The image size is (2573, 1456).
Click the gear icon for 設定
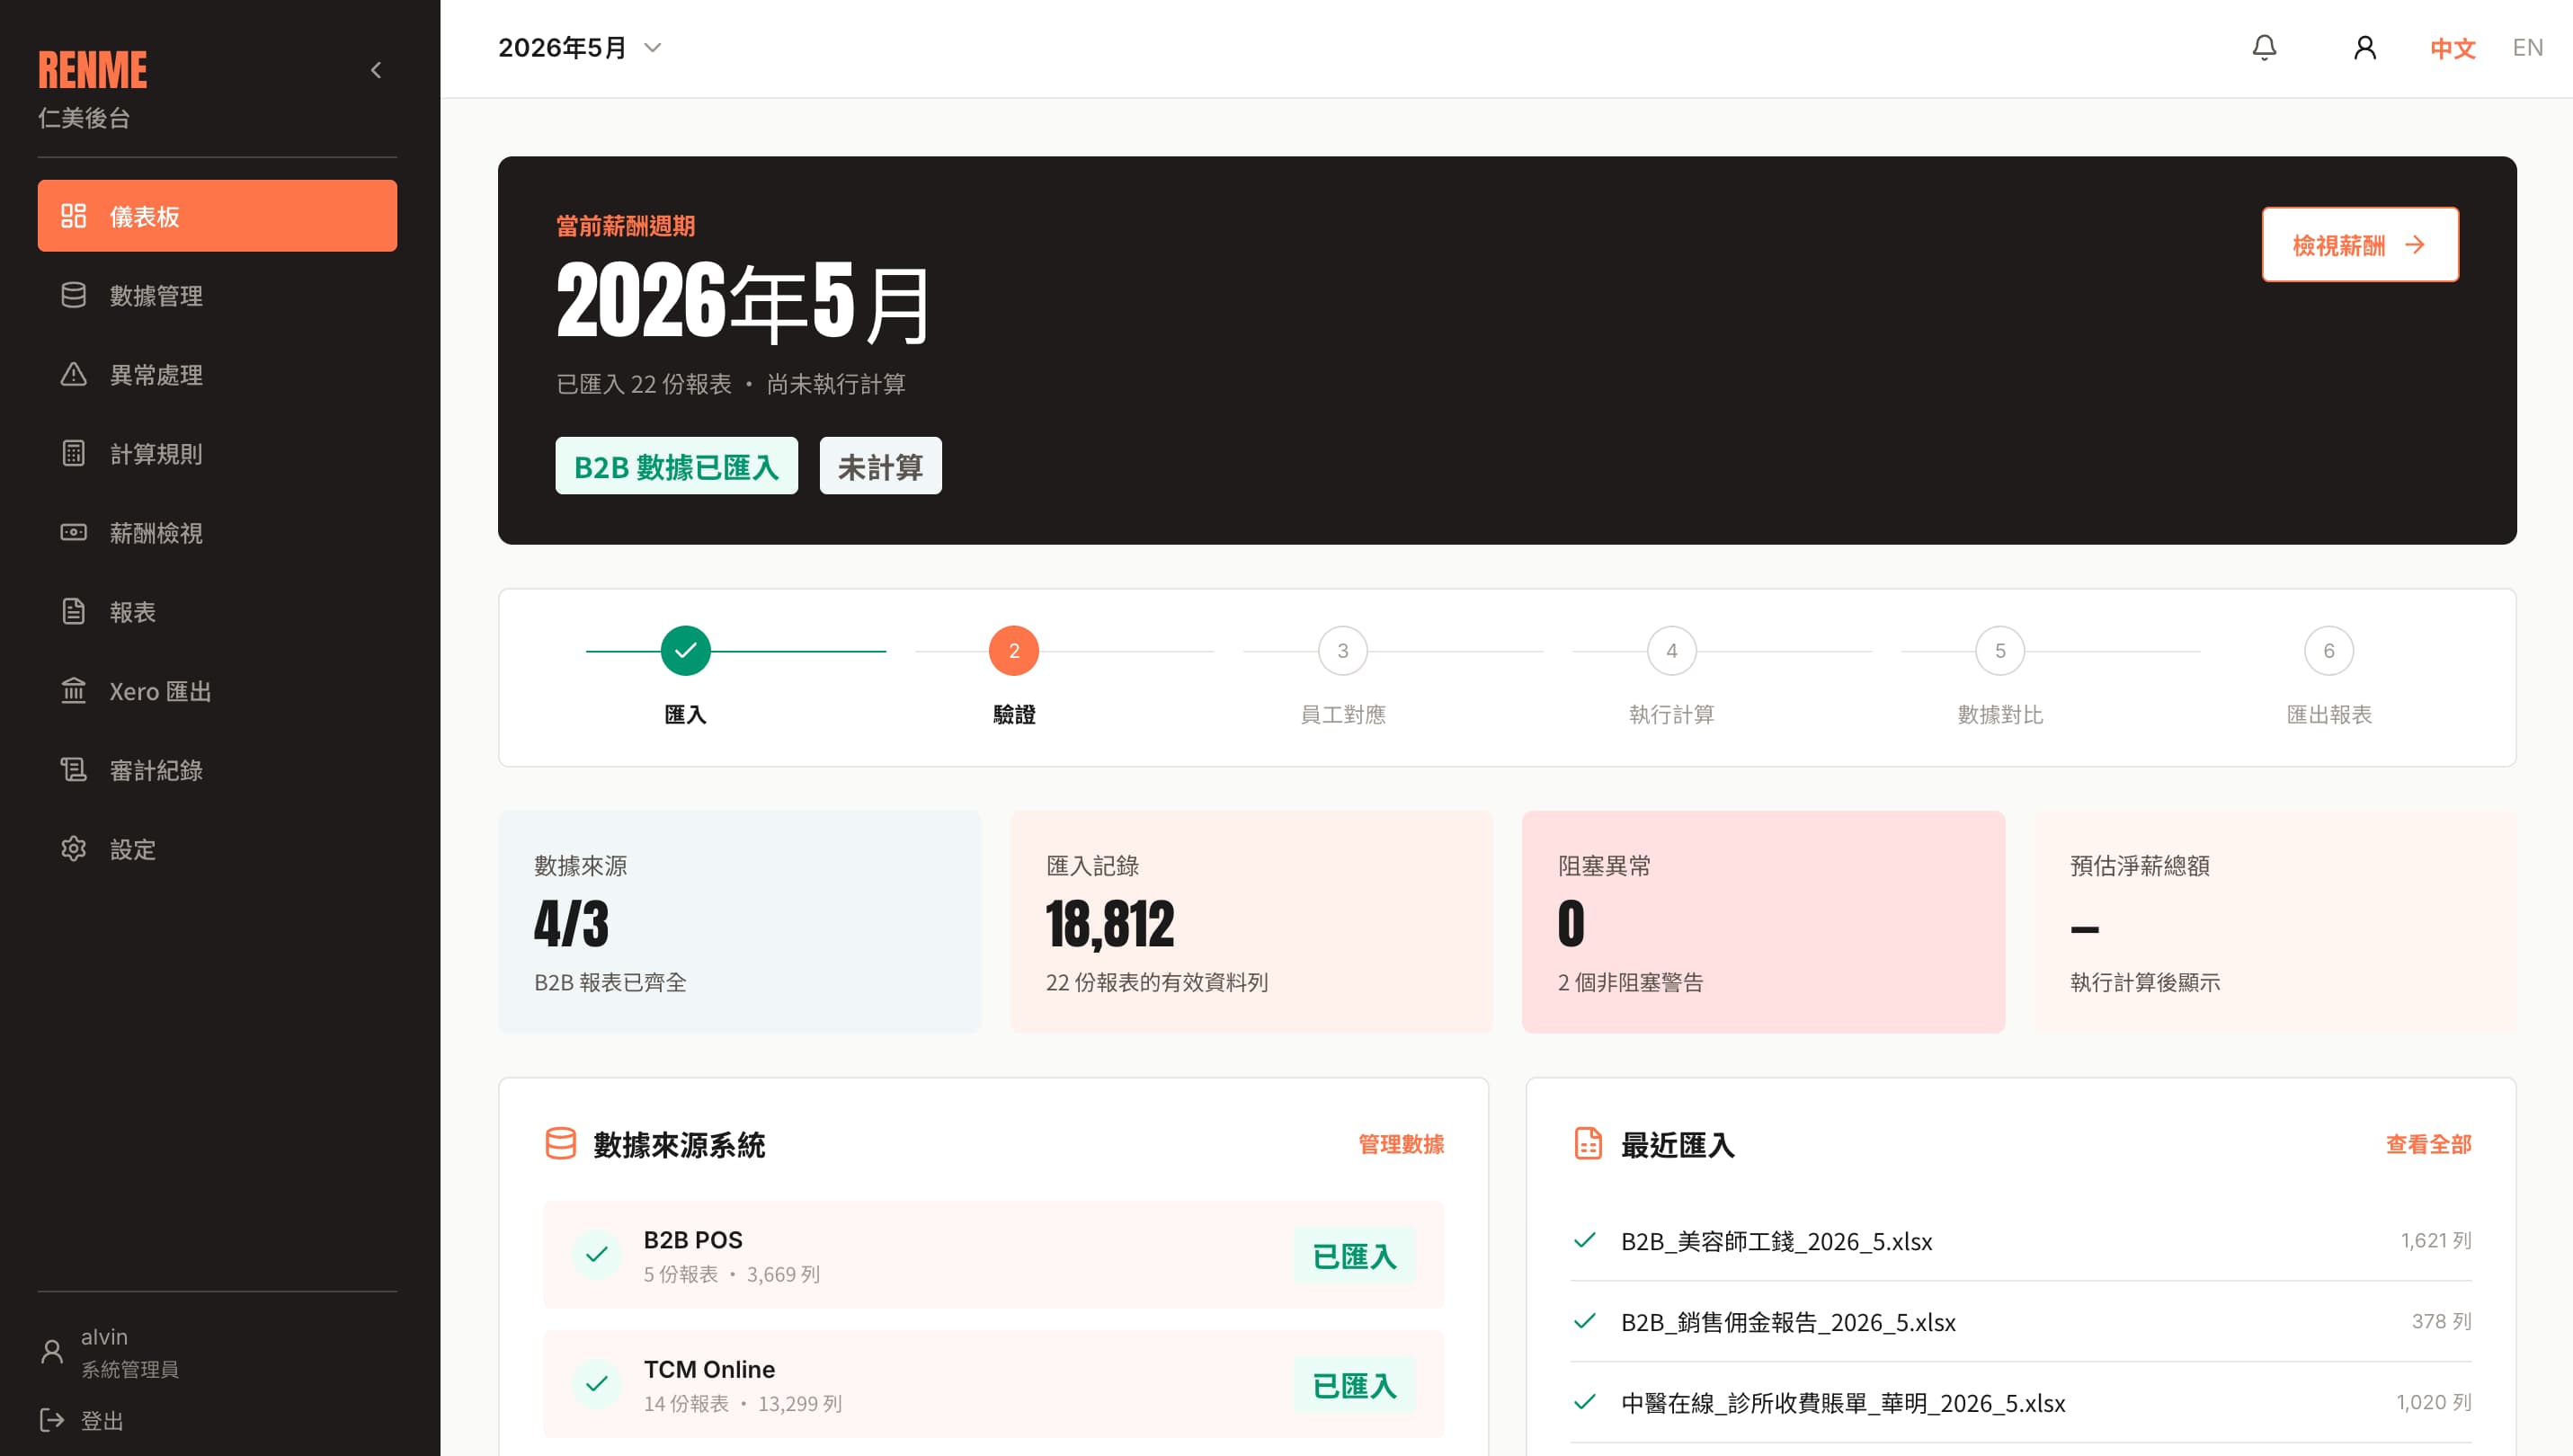tap(73, 848)
